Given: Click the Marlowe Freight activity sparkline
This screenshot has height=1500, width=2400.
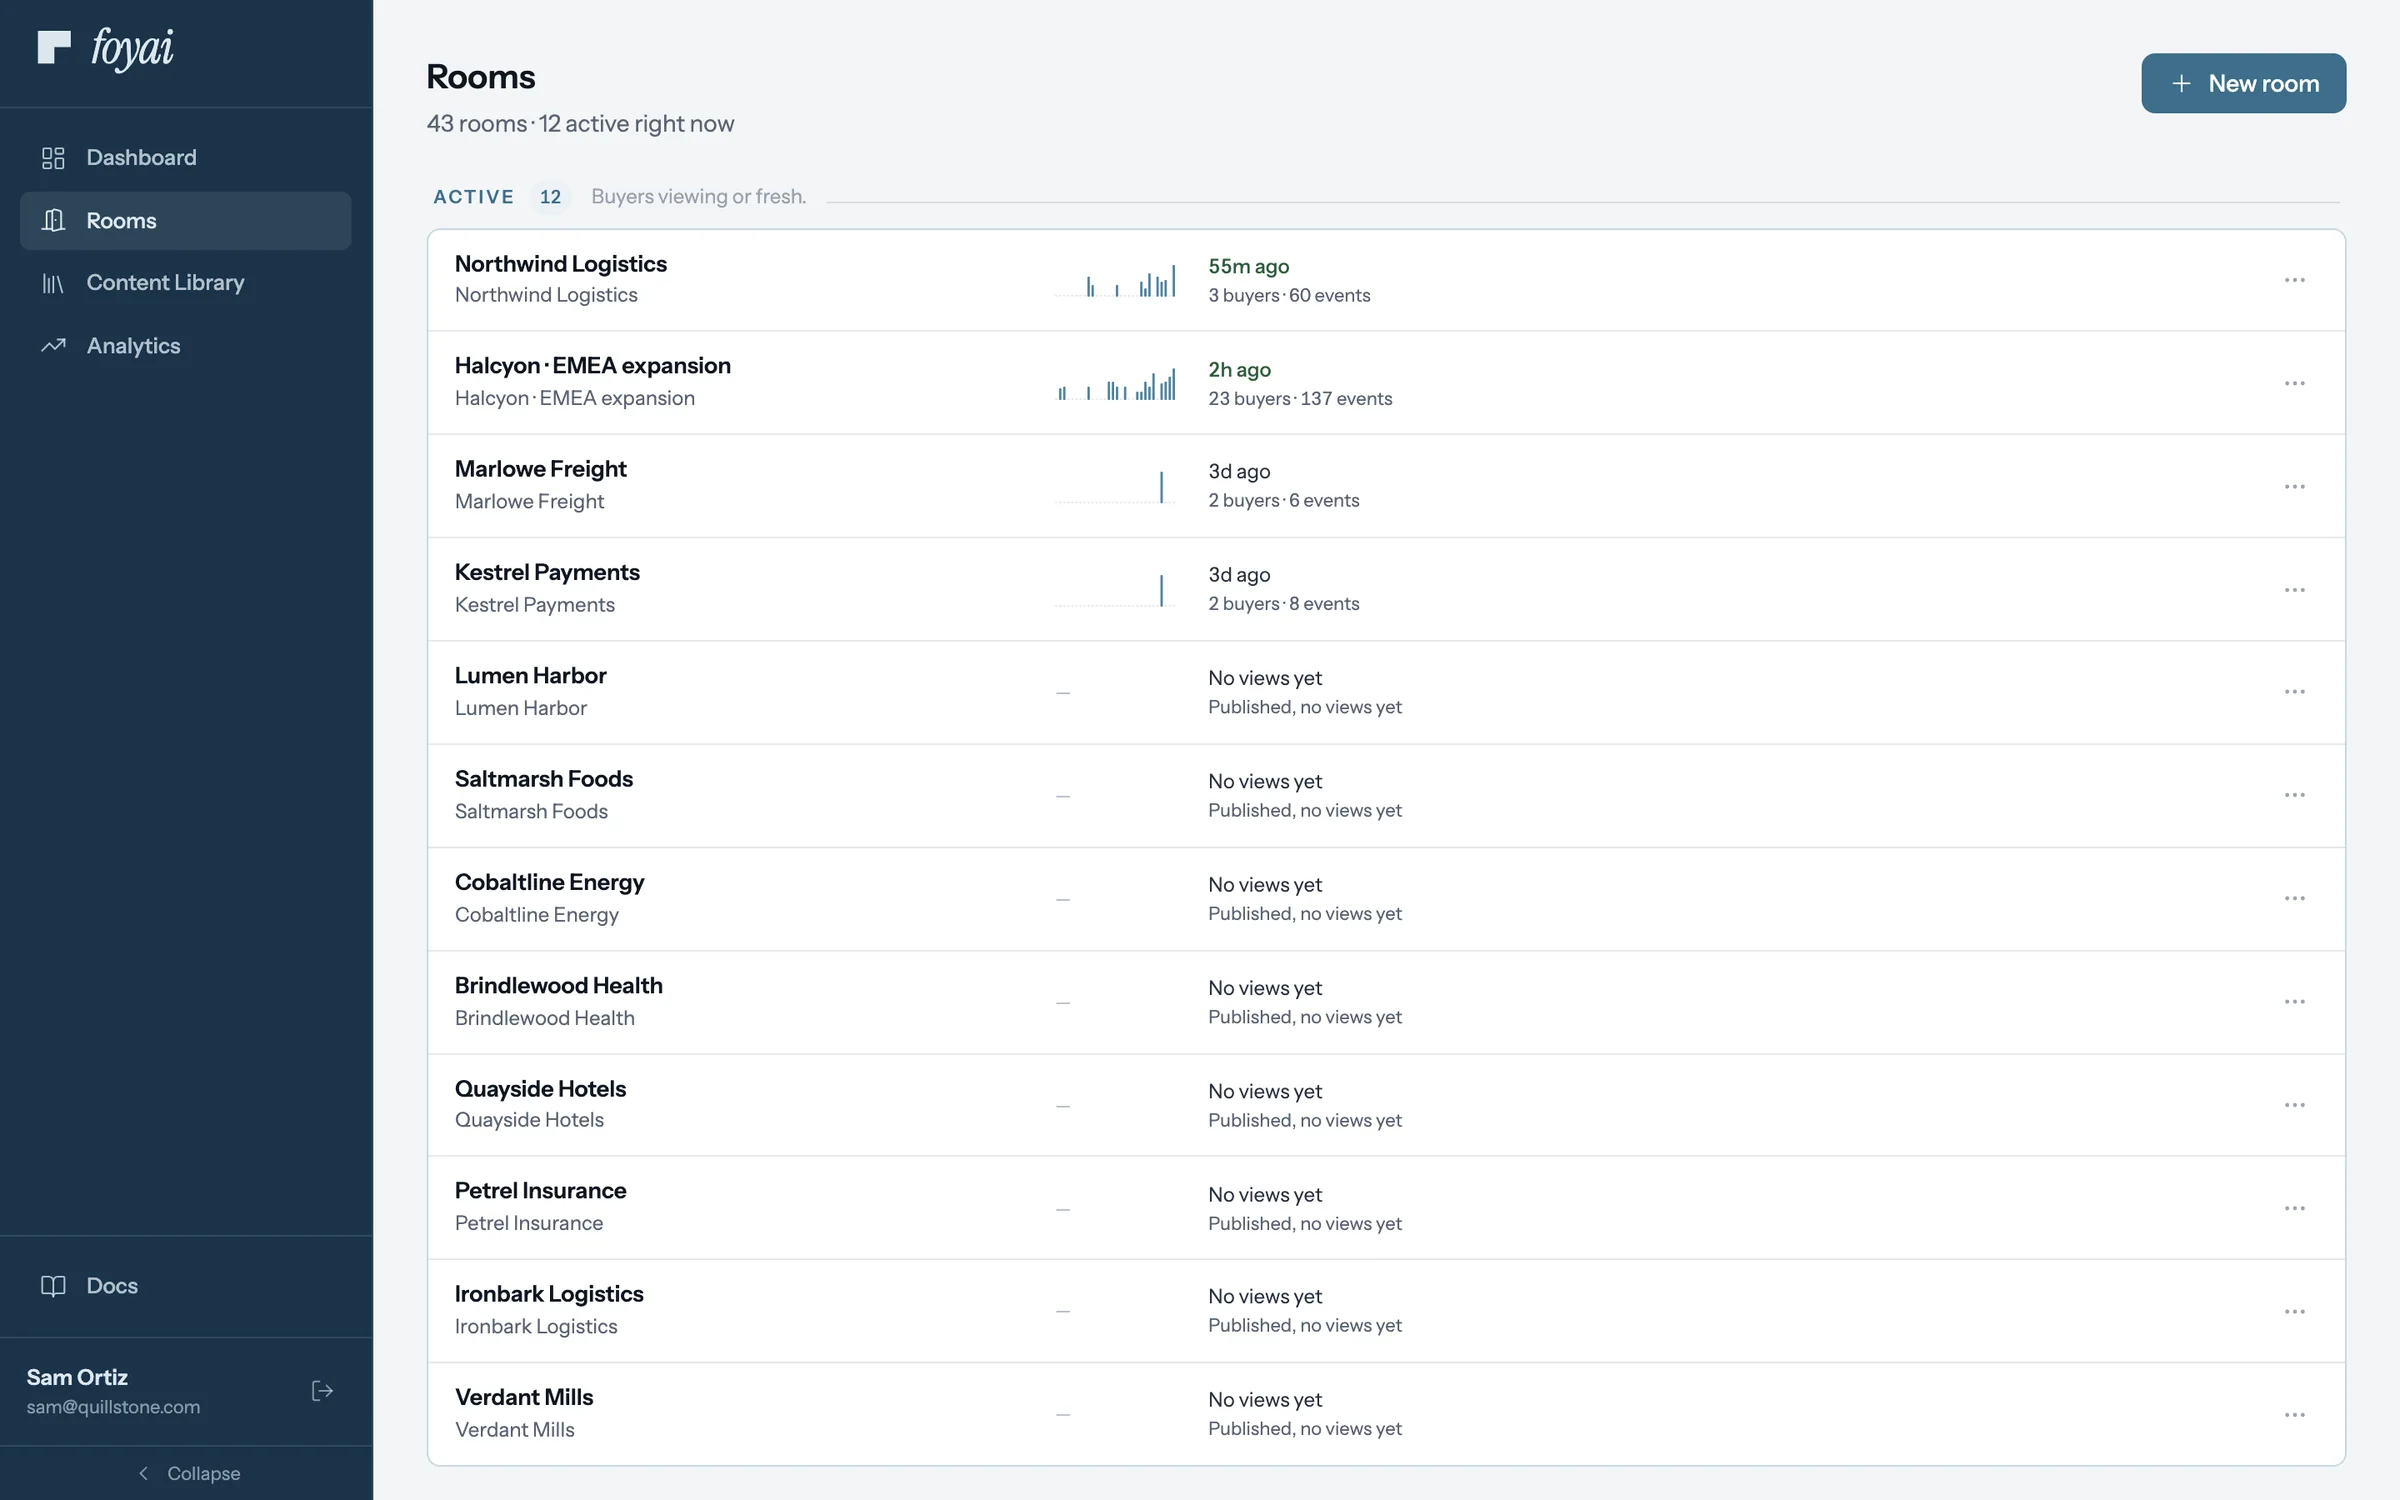Looking at the screenshot, I should click(x=1115, y=487).
